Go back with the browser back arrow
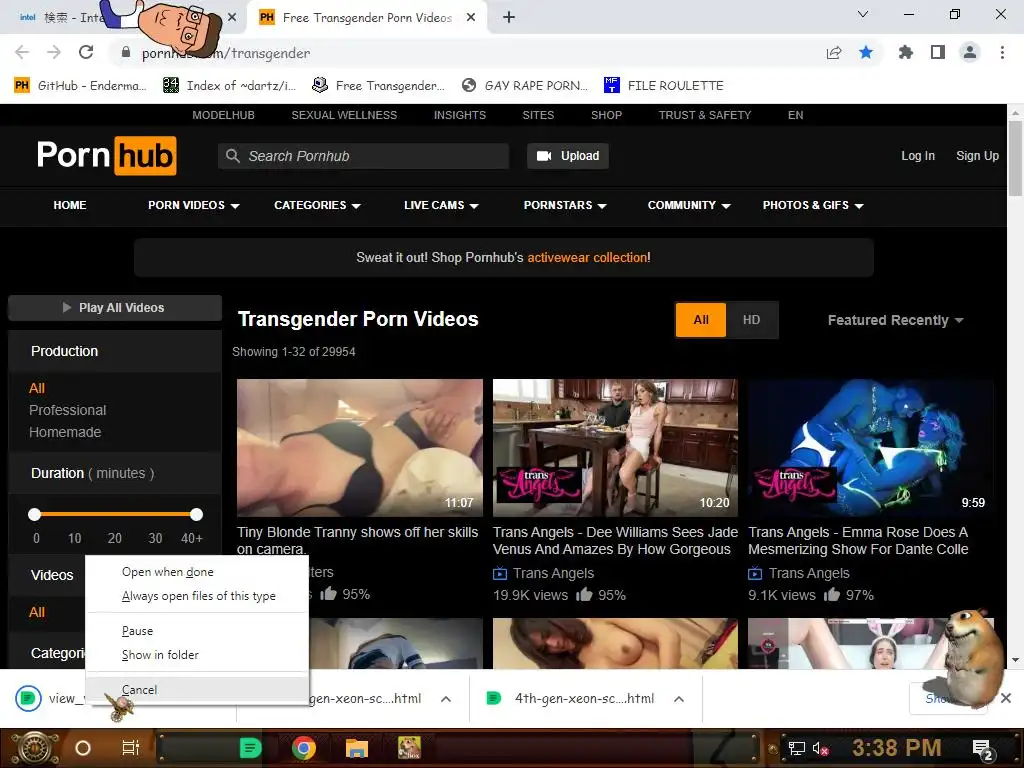The width and height of the screenshot is (1024, 768). click(x=22, y=52)
